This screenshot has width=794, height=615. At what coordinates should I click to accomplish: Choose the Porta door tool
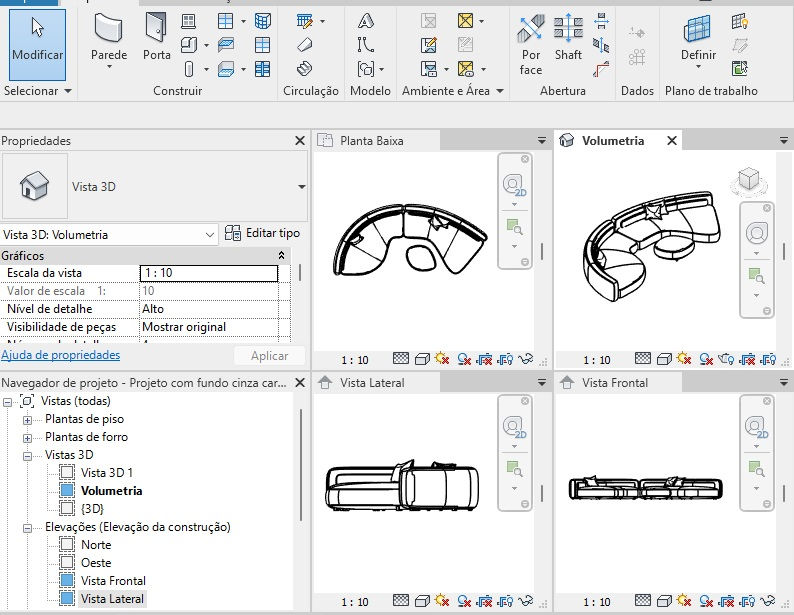coord(156,36)
